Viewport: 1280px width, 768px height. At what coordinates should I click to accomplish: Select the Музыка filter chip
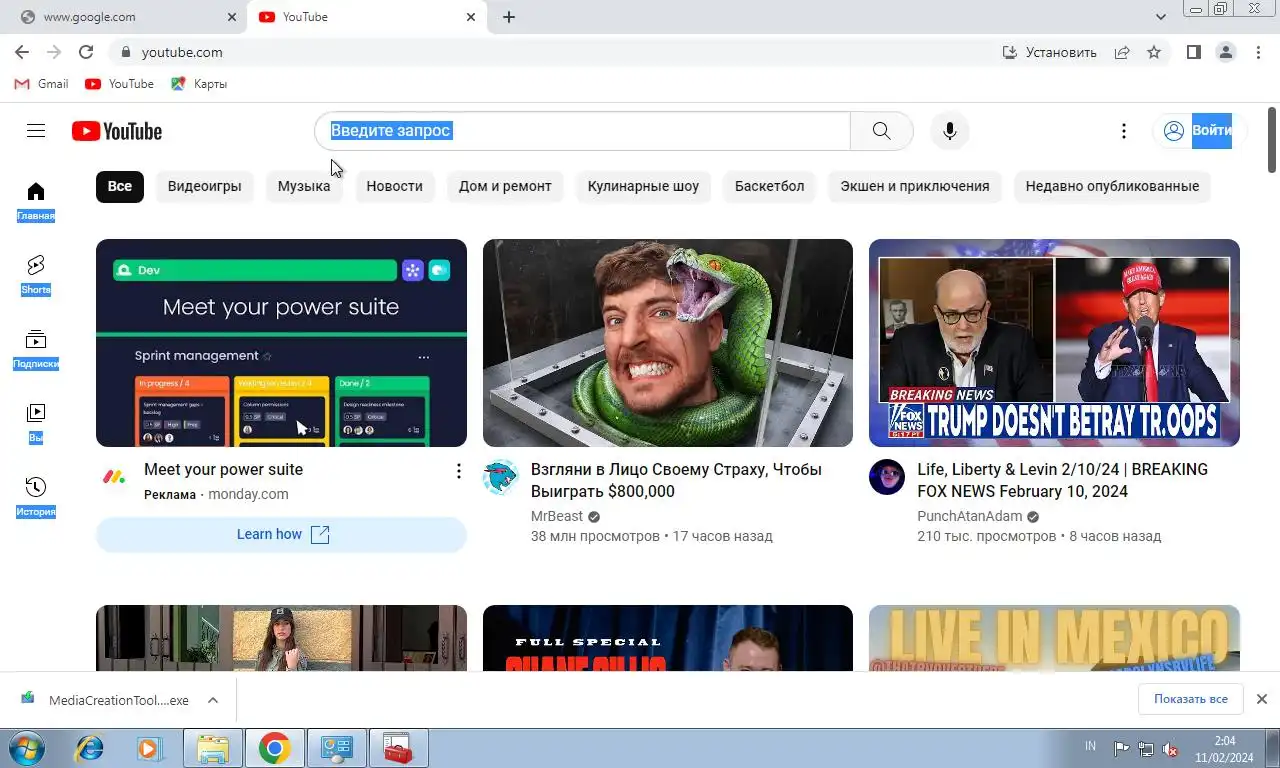[304, 186]
